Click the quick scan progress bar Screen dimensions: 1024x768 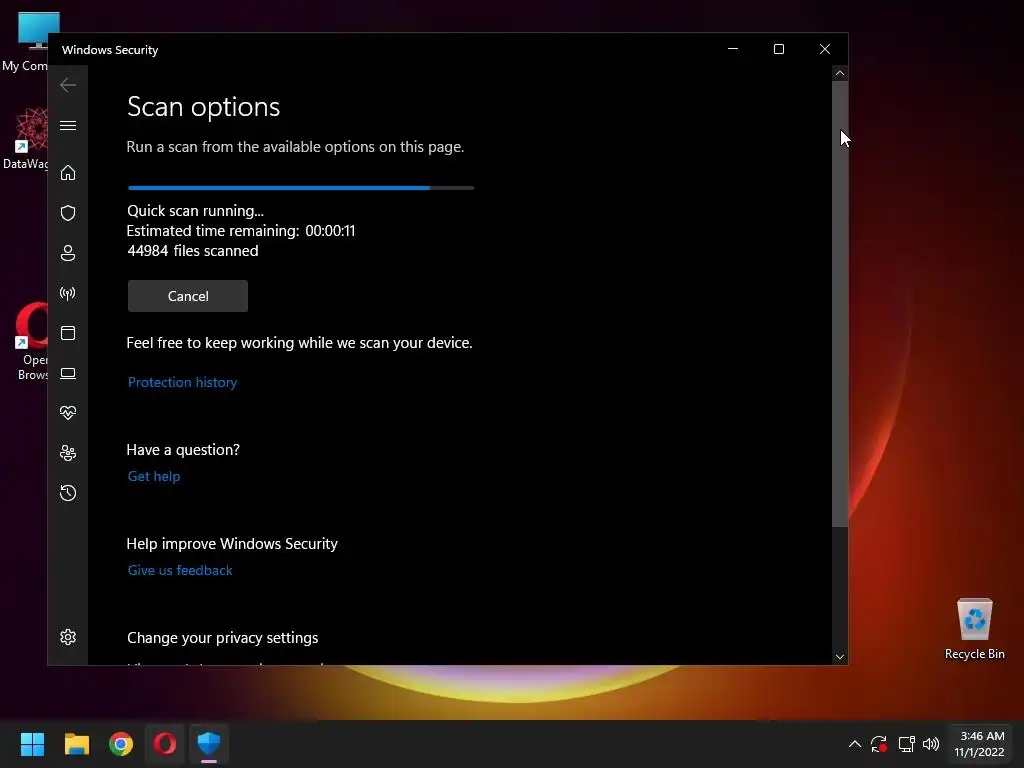(x=301, y=188)
